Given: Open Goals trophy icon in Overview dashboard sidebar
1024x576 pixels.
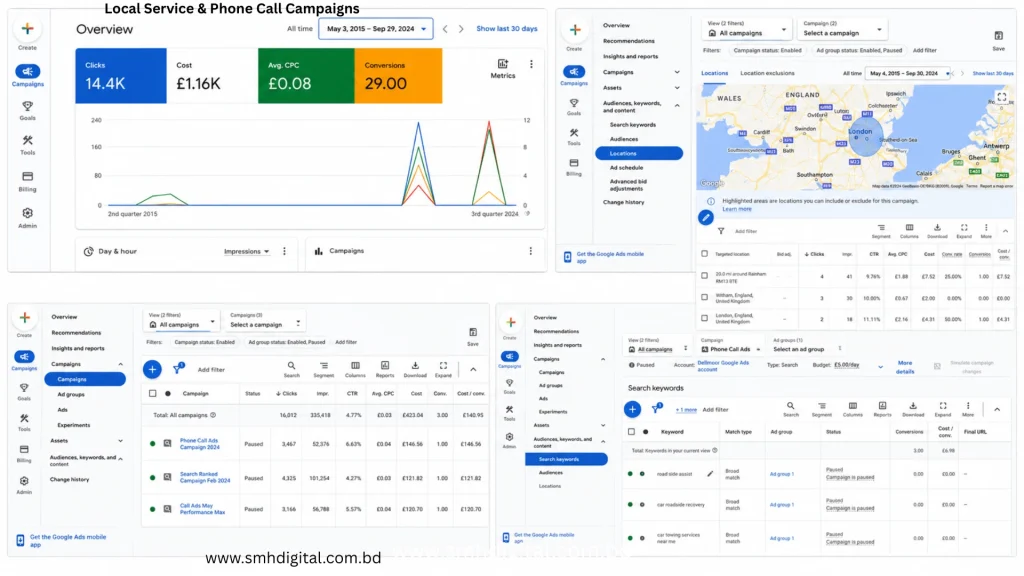Looking at the screenshot, I should (27, 106).
